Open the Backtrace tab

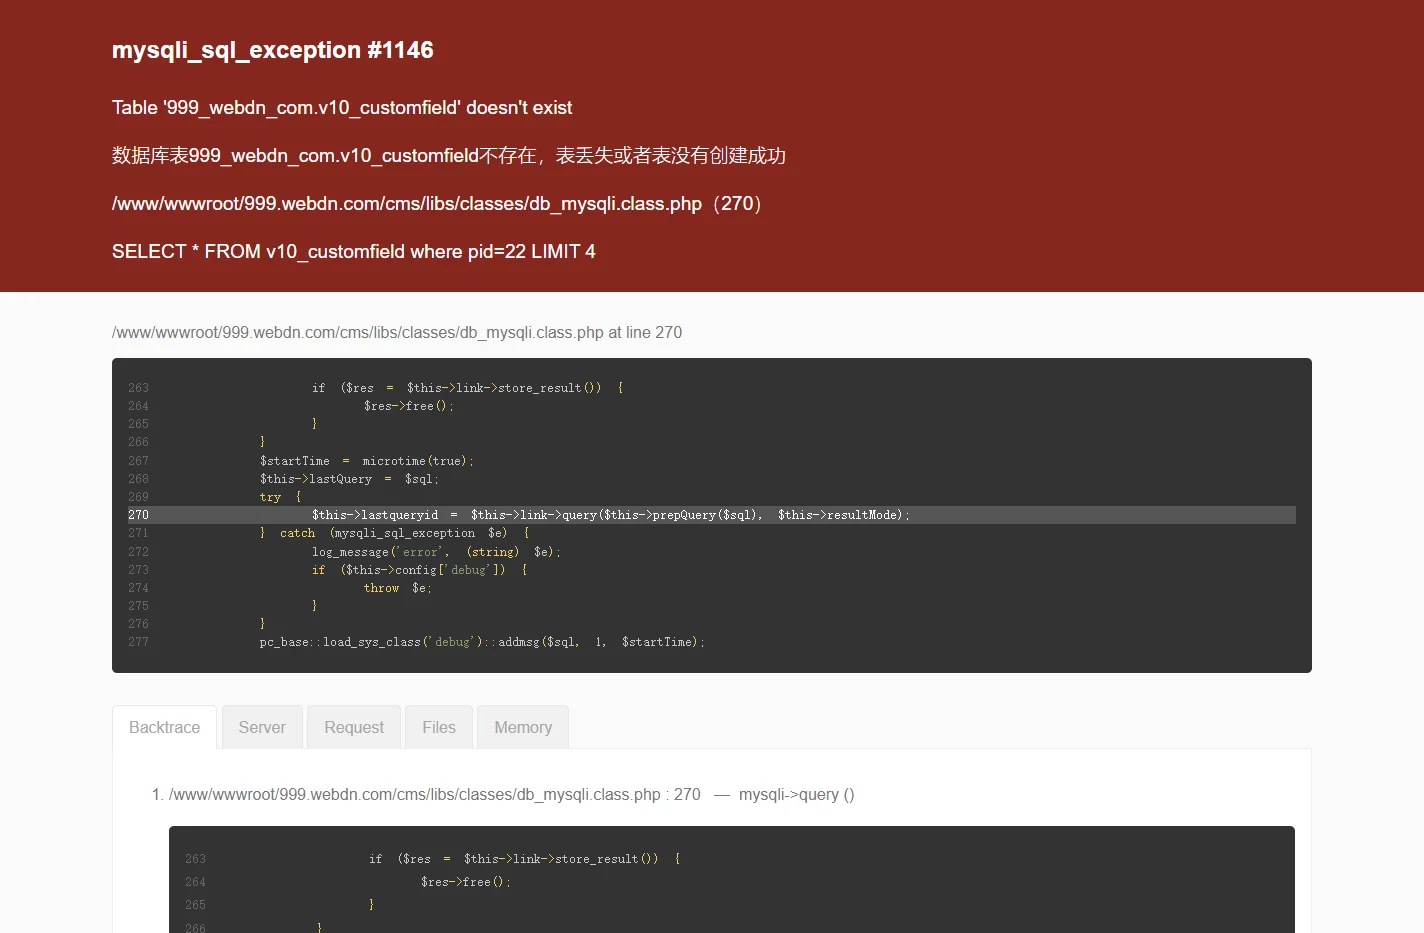click(x=164, y=727)
